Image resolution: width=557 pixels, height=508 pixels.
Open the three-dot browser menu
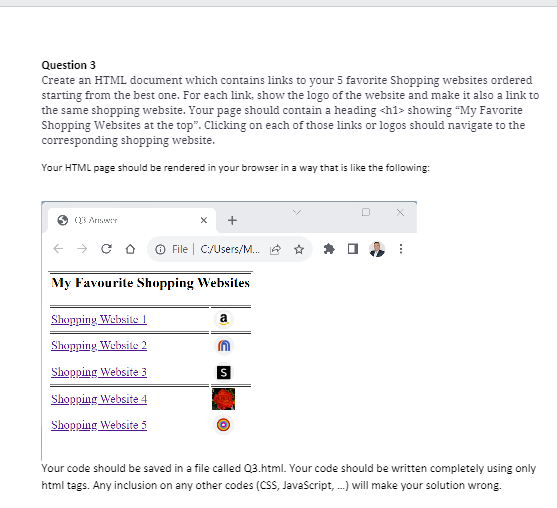click(x=401, y=249)
